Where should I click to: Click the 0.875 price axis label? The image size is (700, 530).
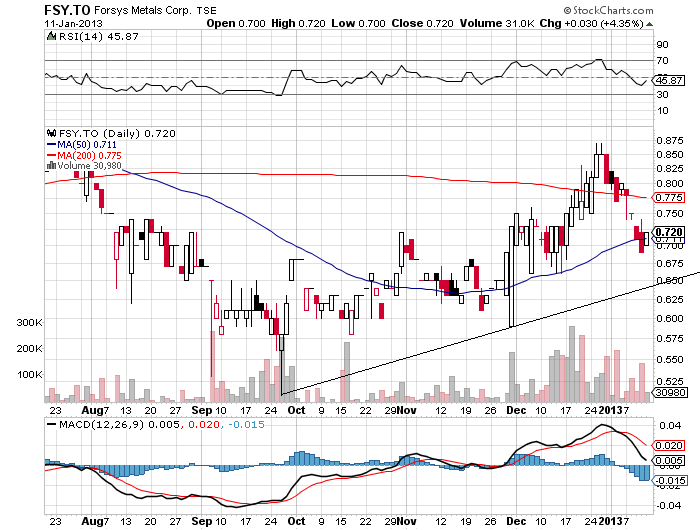click(670, 141)
